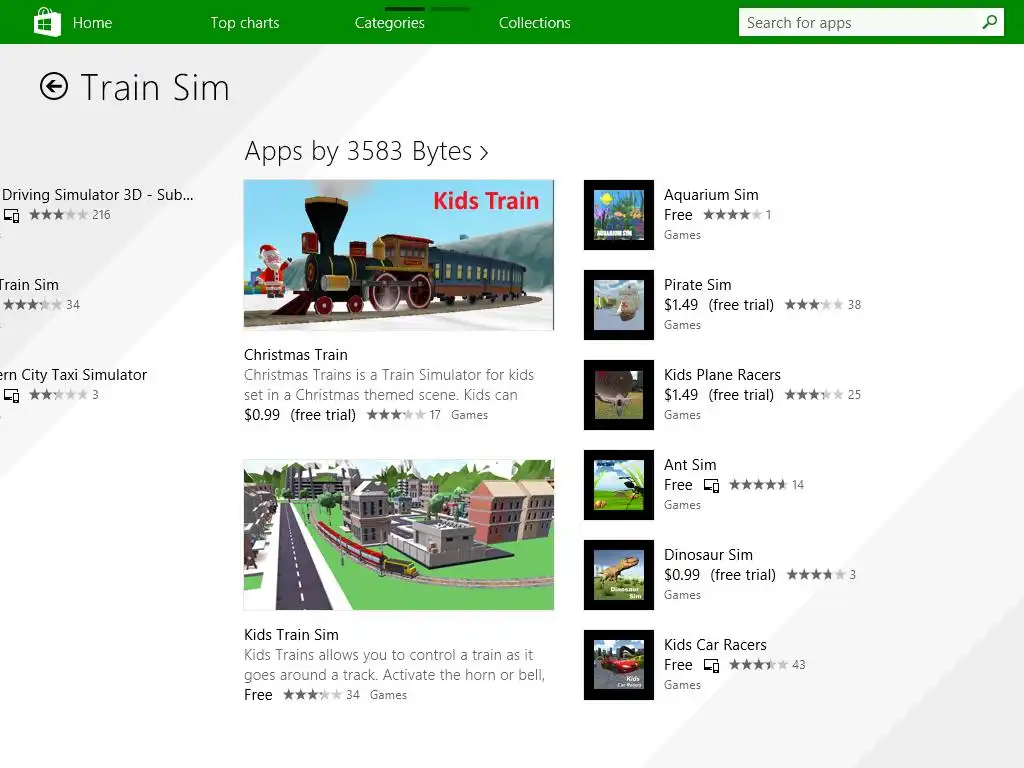
Task: Open Dinosaur Sim app icon
Action: [618, 575]
